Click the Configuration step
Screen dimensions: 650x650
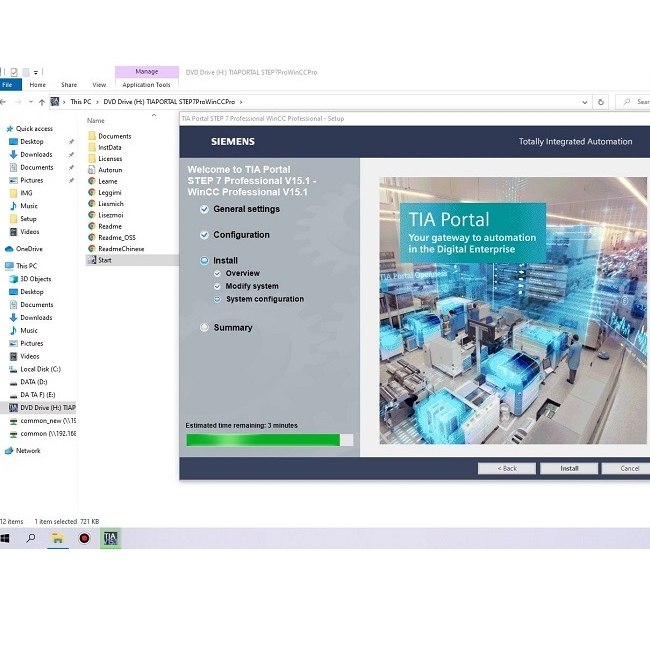coord(235,235)
